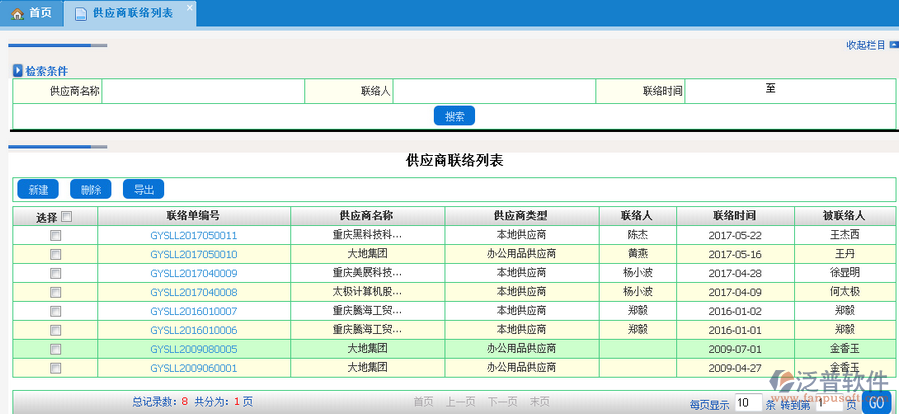Open record link GYSLL2017050010
Viewport: 899px width, 414px height.
pyautogui.click(x=194, y=254)
